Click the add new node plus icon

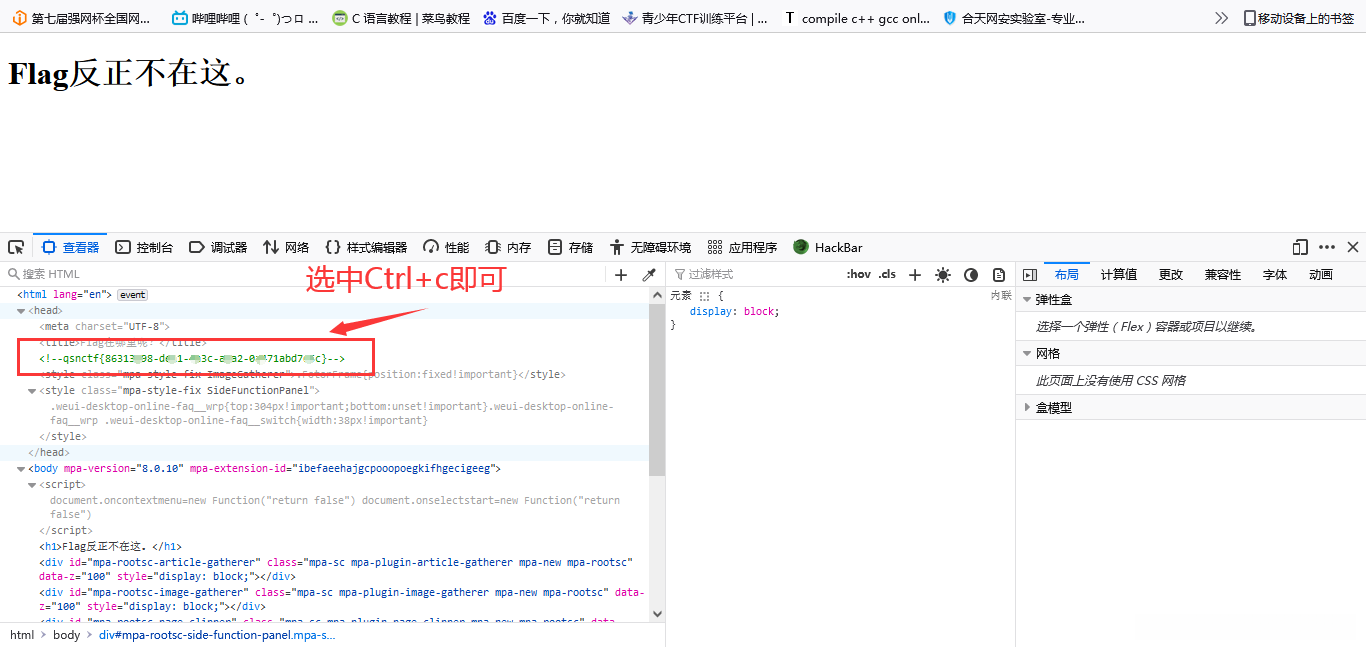[x=621, y=275]
